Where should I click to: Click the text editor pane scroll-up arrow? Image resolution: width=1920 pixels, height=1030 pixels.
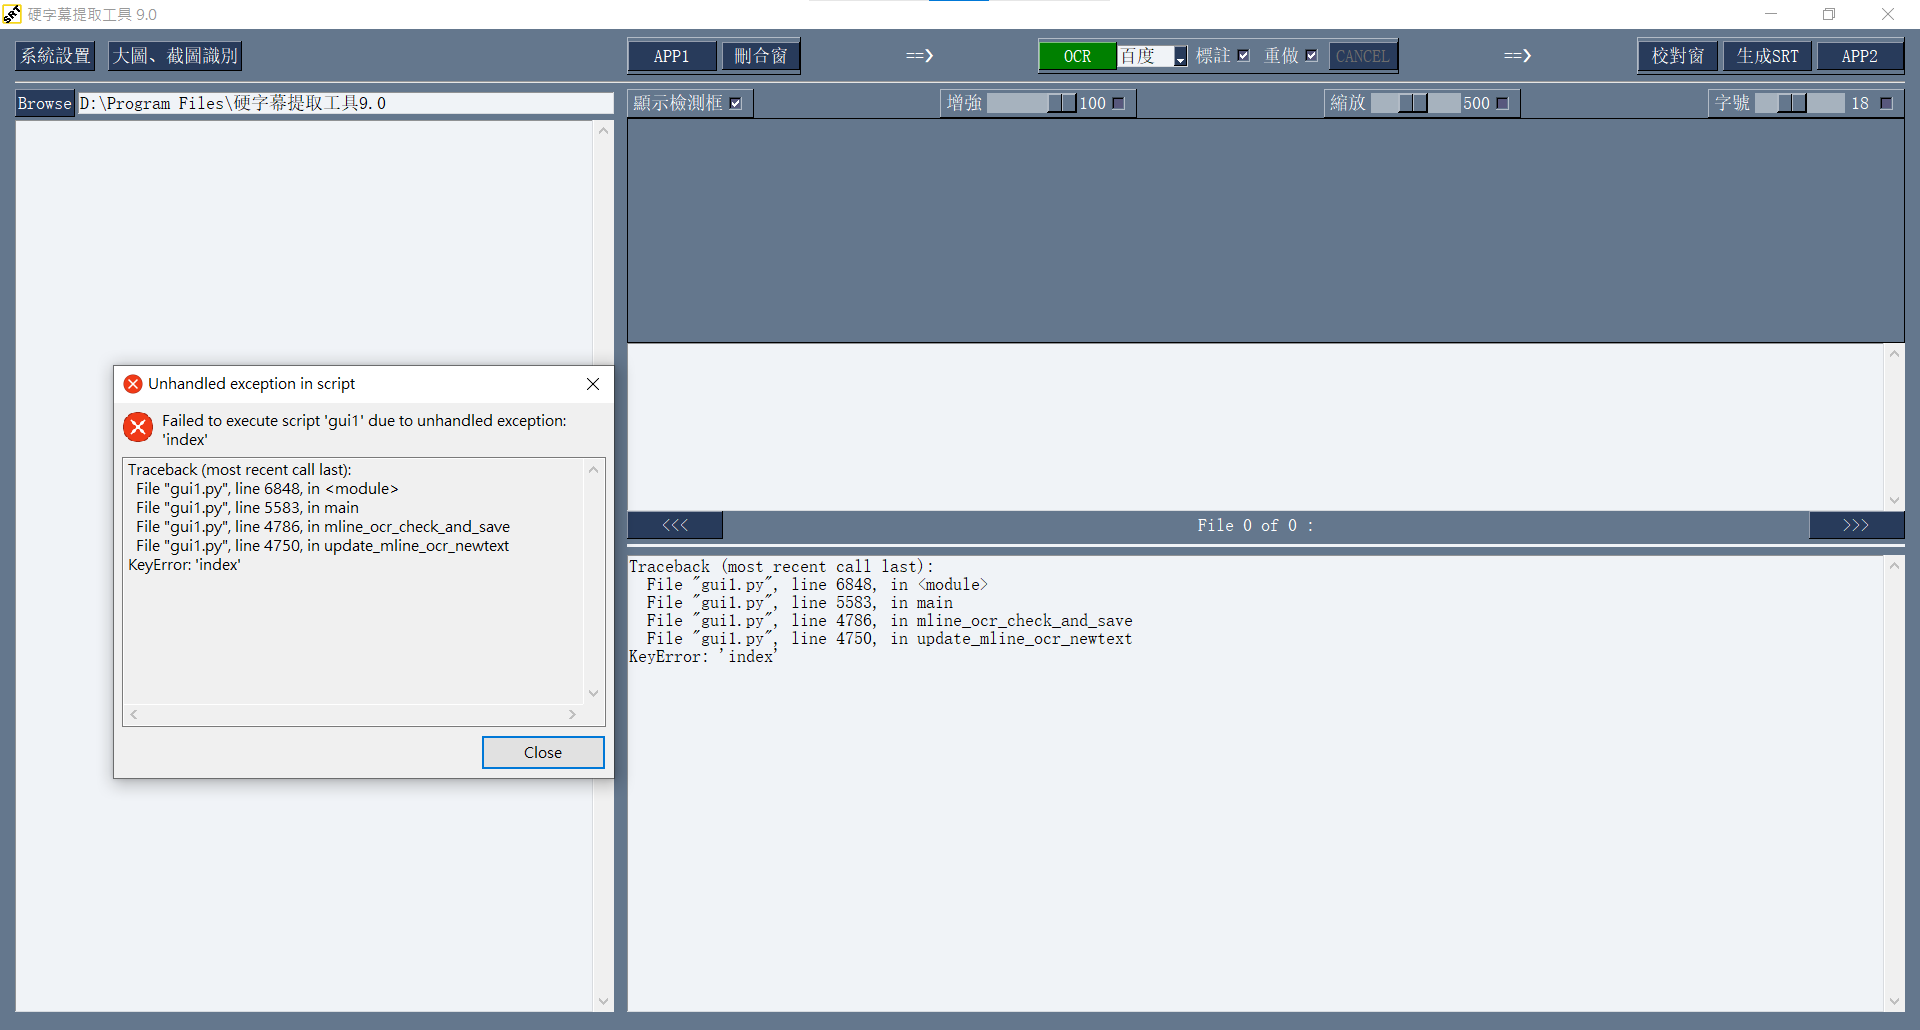(x=1894, y=353)
